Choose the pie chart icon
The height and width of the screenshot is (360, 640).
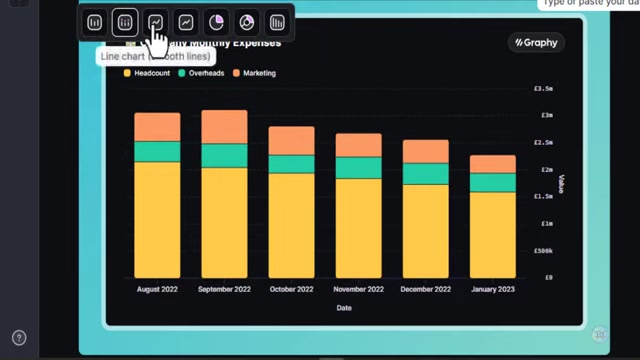tap(216, 22)
